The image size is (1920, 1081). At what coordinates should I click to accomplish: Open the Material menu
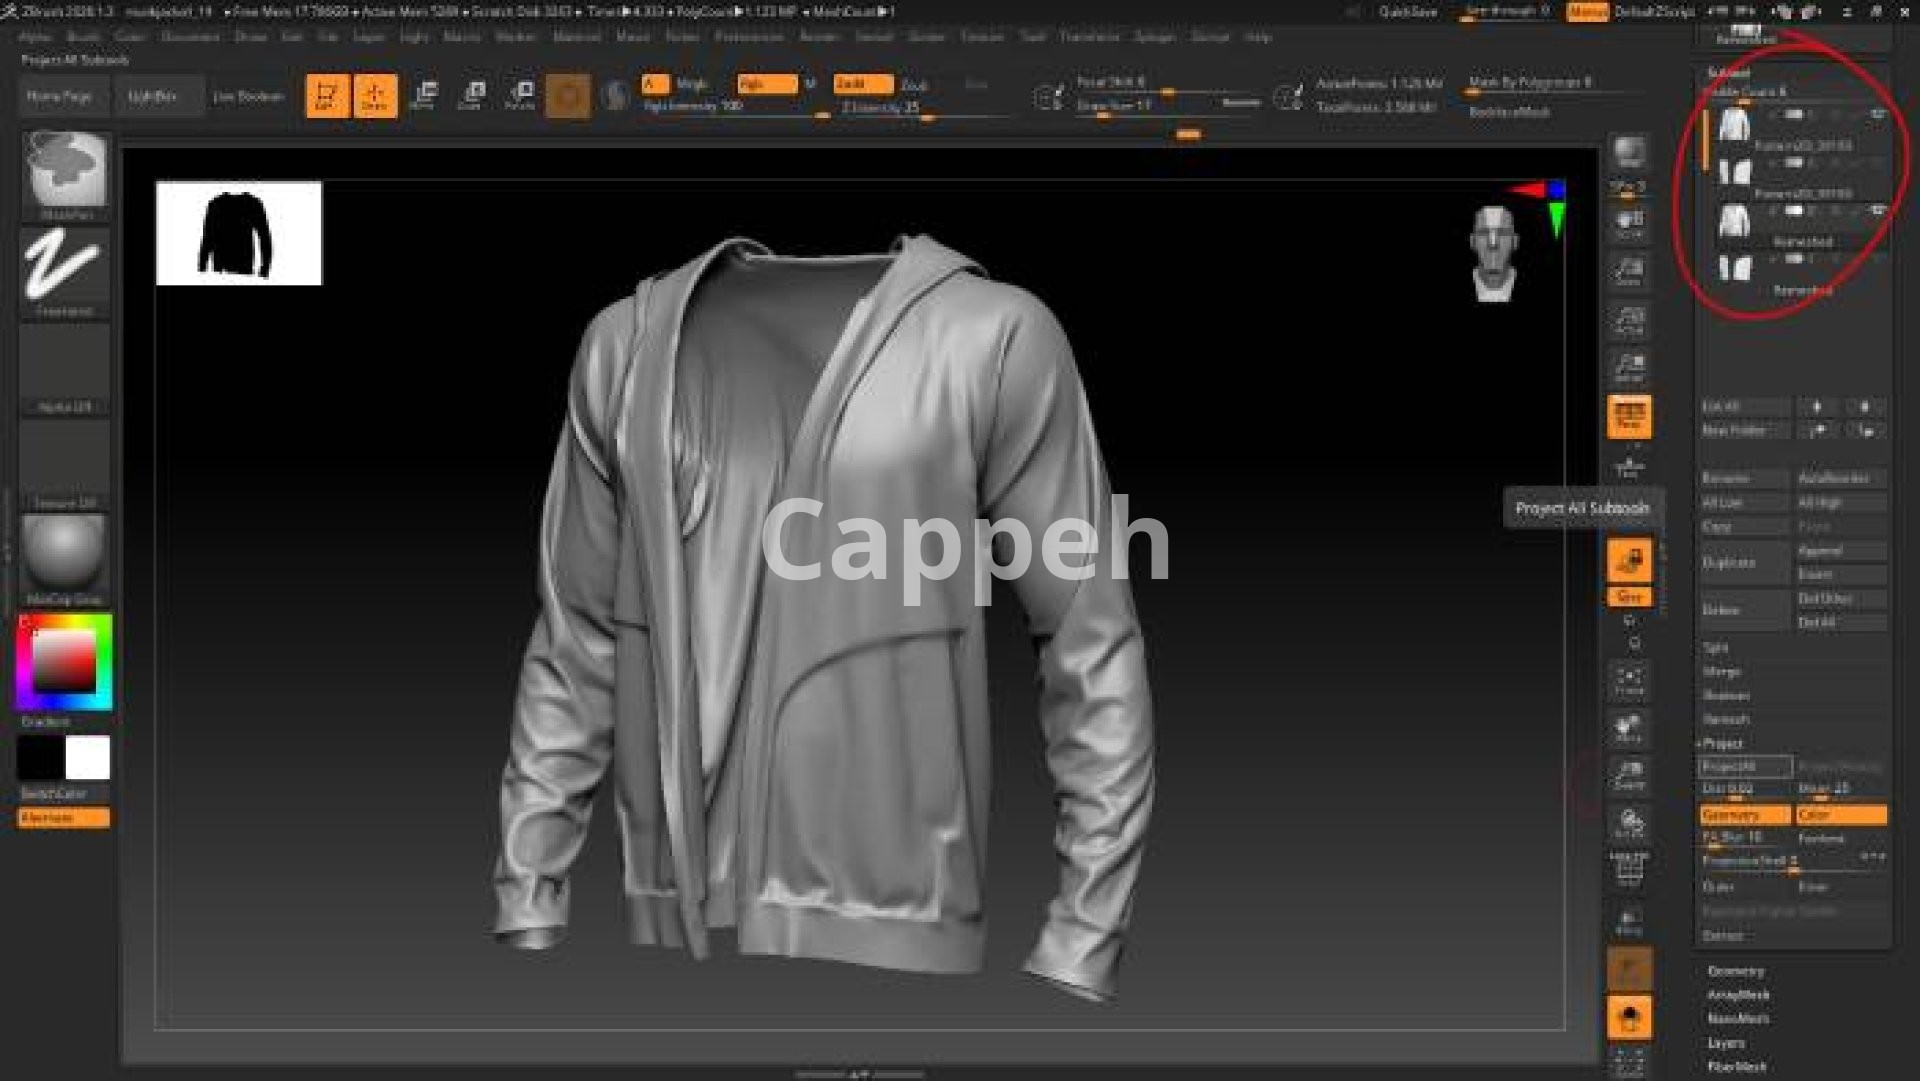(577, 37)
